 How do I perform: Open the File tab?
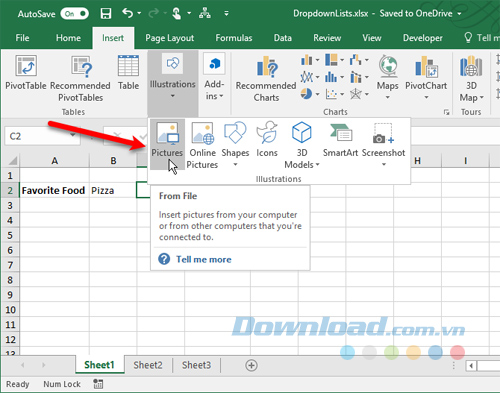22,38
